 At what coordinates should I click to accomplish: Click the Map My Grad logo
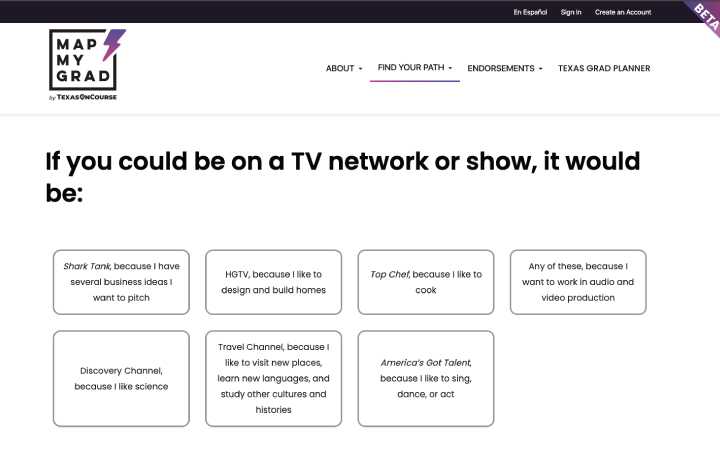82,60
